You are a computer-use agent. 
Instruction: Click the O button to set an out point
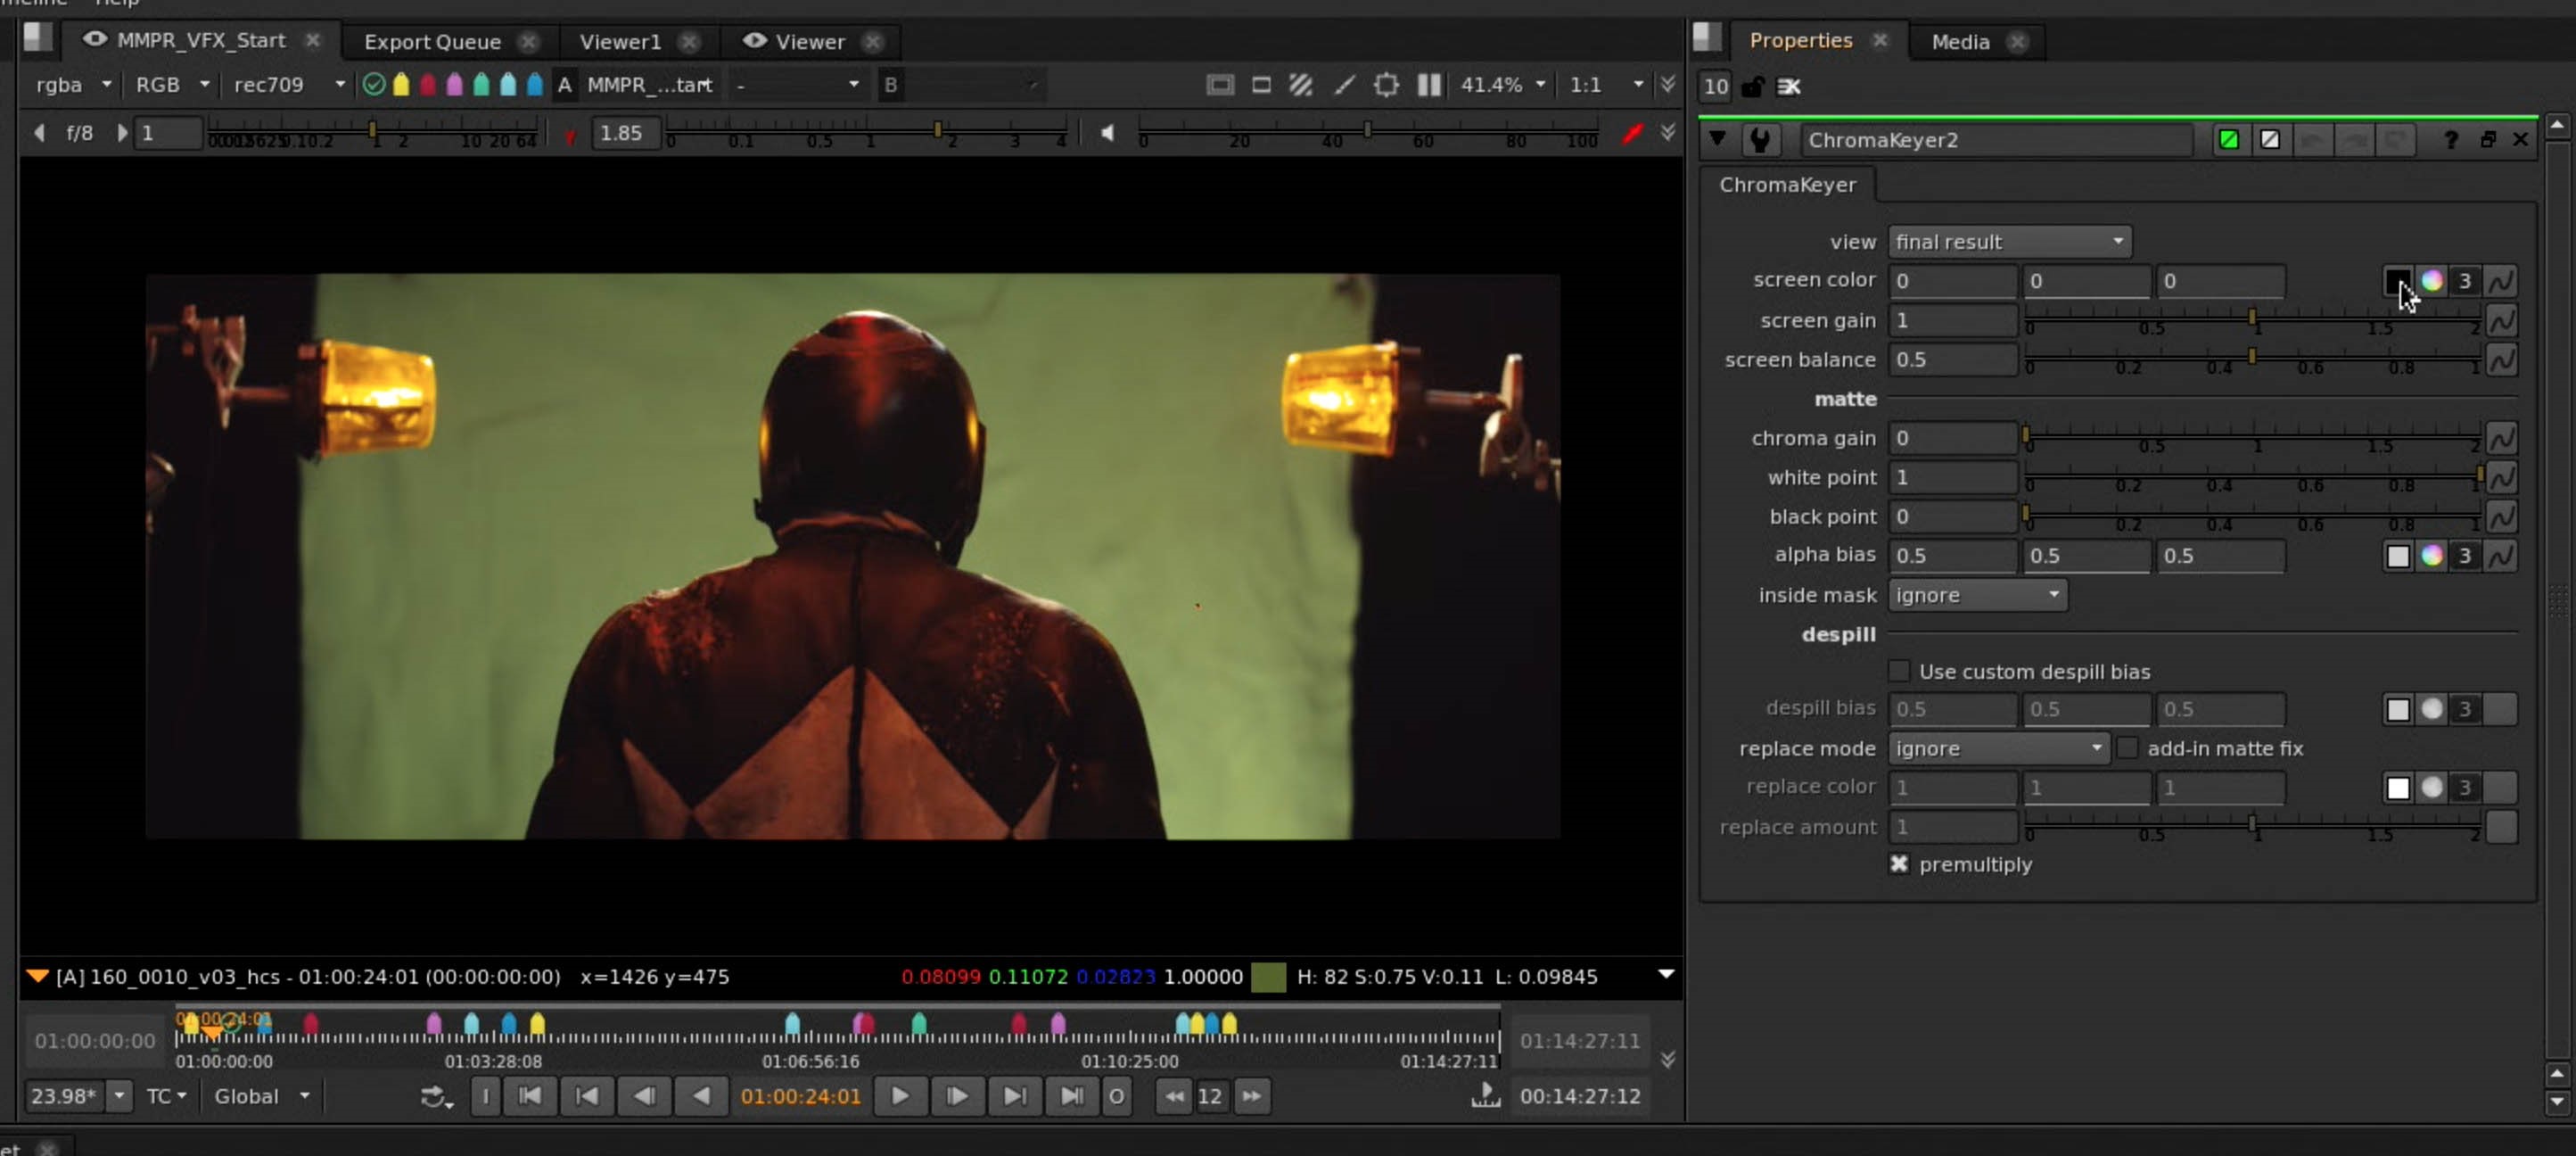click(x=1116, y=1096)
